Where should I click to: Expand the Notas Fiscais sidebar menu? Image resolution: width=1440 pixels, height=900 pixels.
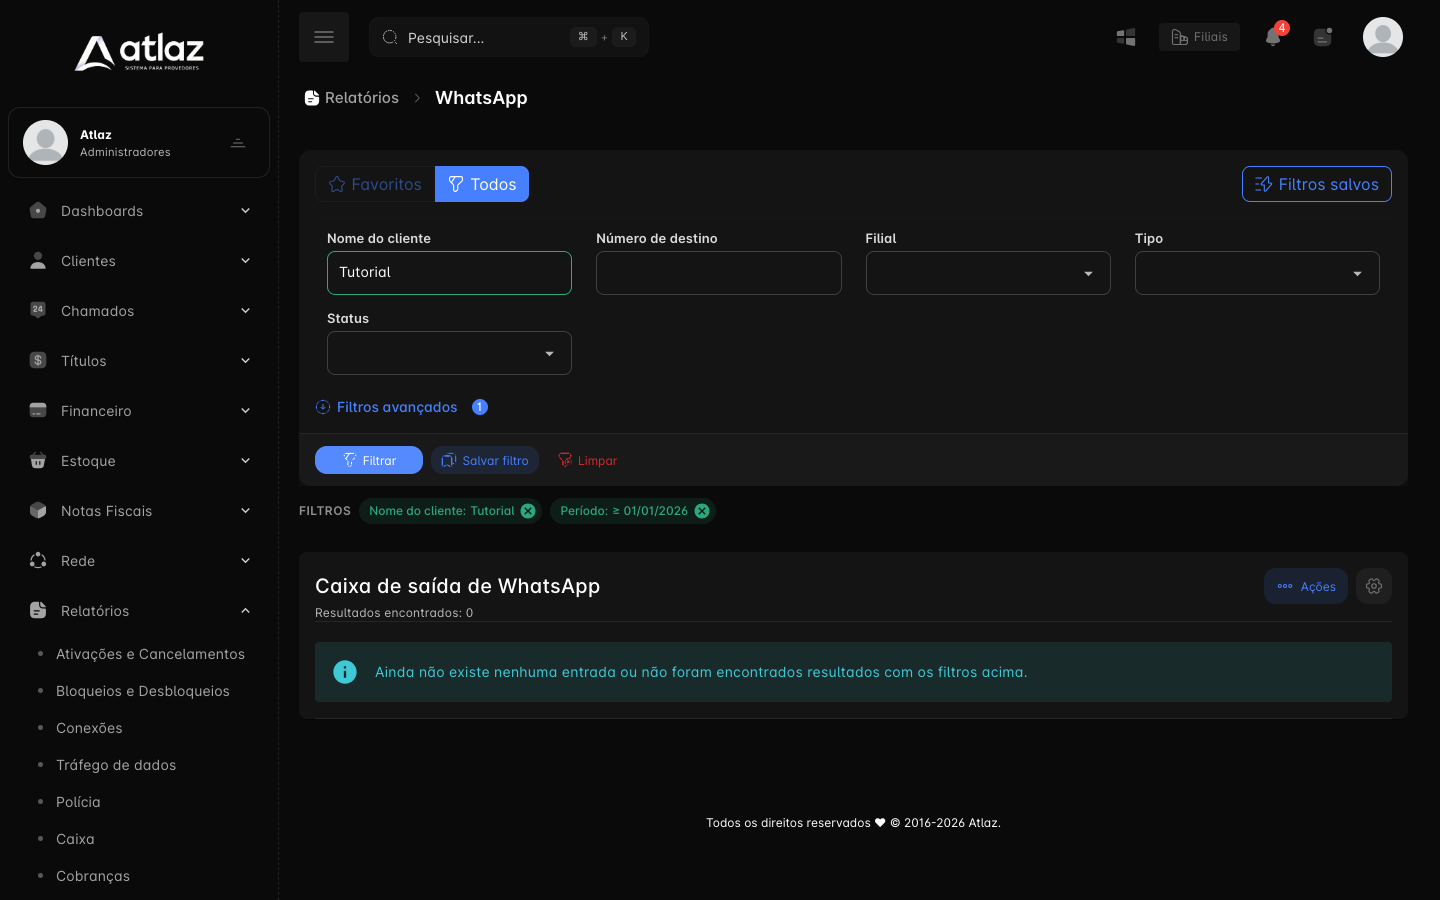pyautogui.click(x=139, y=511)
